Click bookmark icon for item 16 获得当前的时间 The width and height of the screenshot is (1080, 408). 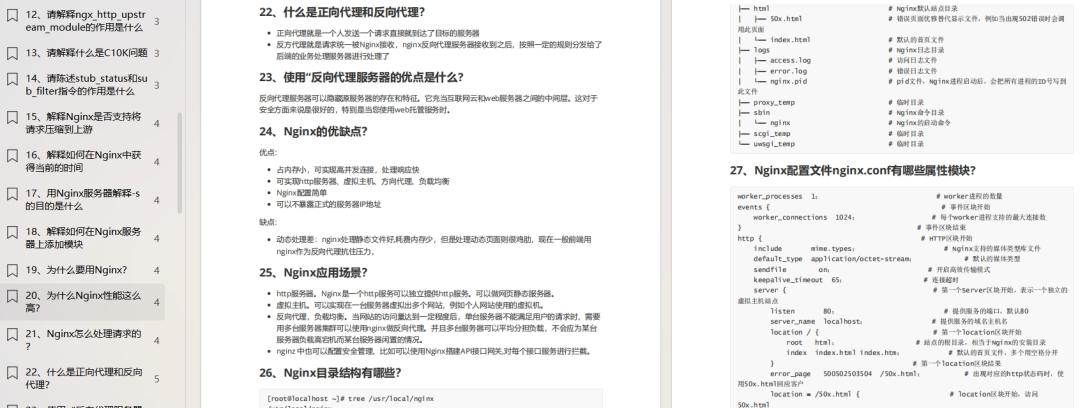click(x=12, y=155)
